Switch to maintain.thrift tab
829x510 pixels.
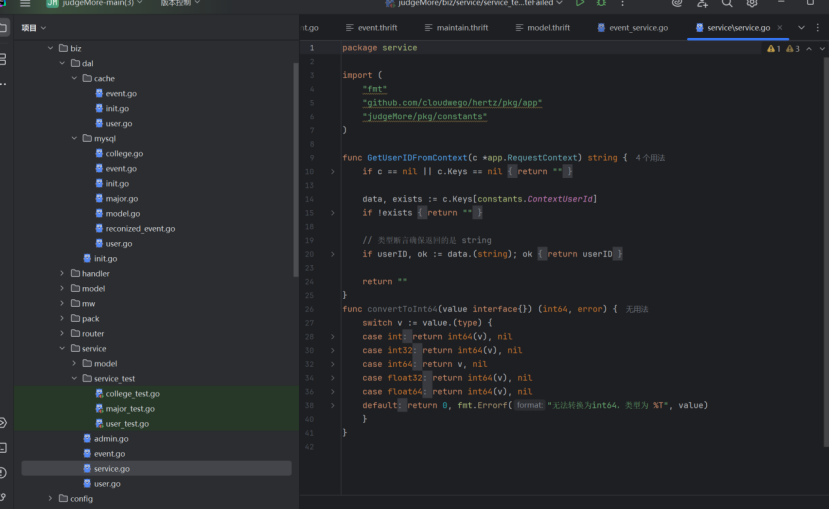pyautogui.click(x=456, y=27)
